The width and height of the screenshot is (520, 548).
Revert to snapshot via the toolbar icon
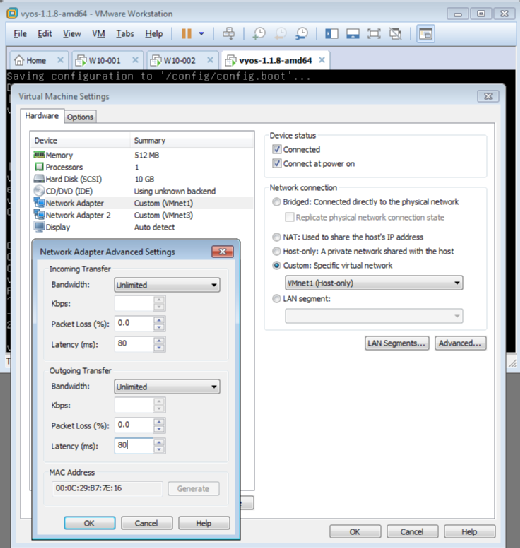[280, 34]
